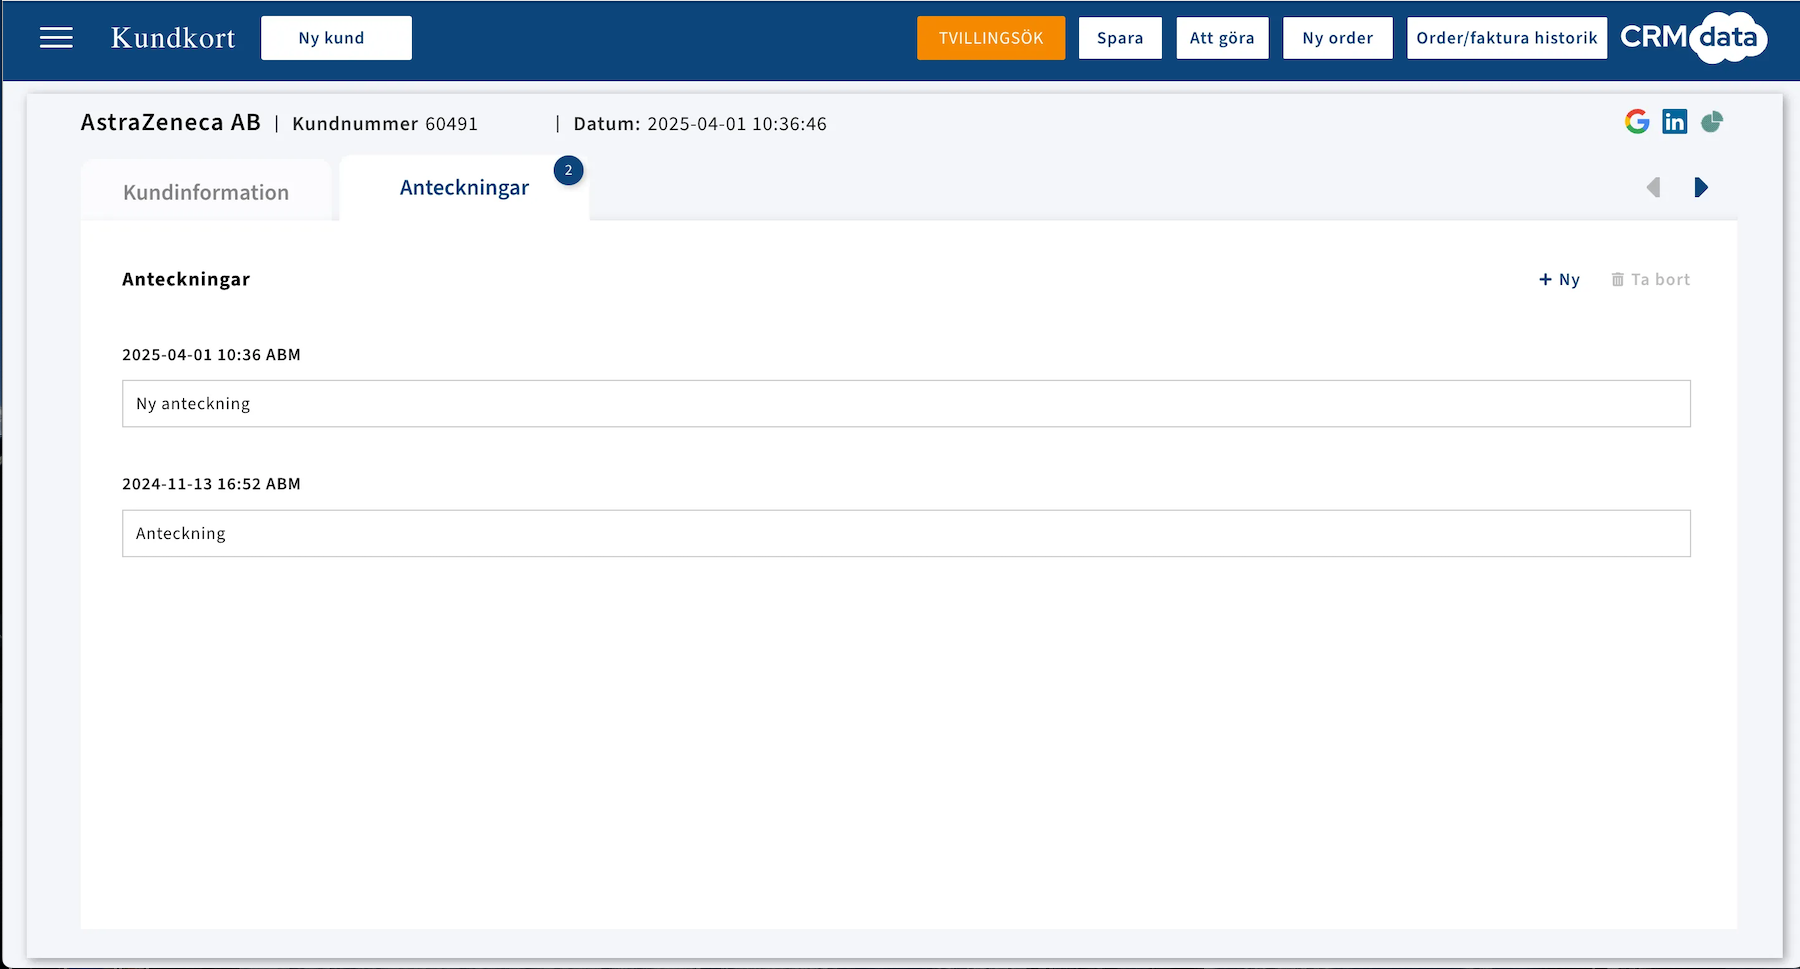
Task: Click the Kundkort page title
Action: coord(173,38)
